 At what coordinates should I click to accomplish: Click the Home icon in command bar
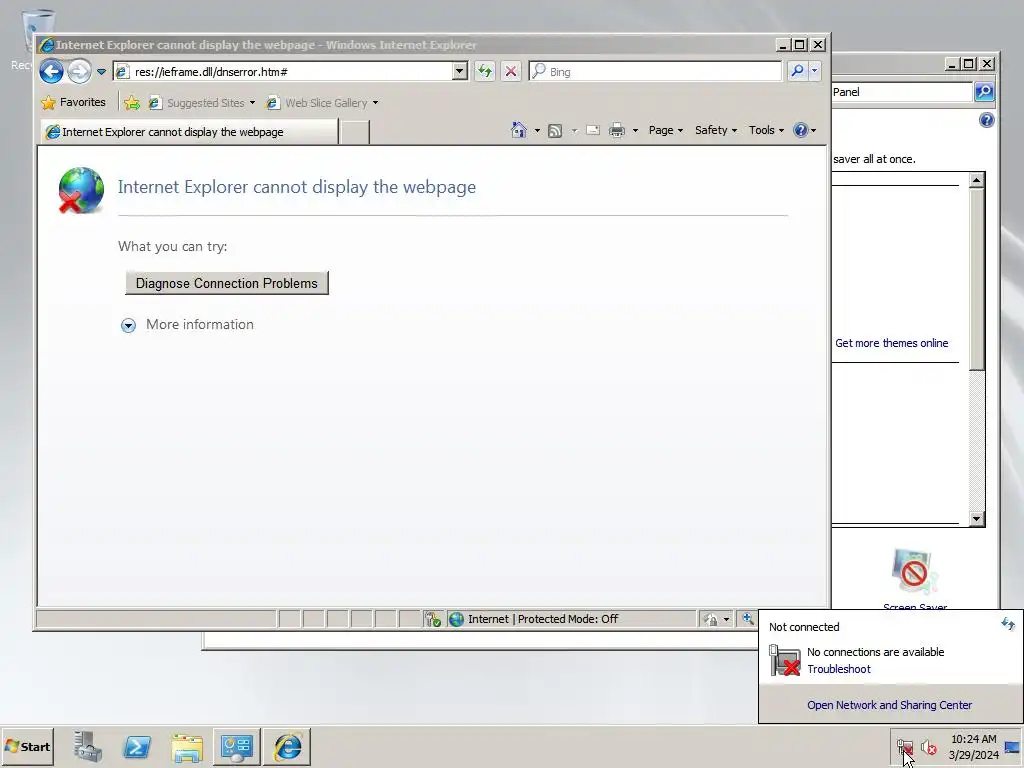pos(519,130)
